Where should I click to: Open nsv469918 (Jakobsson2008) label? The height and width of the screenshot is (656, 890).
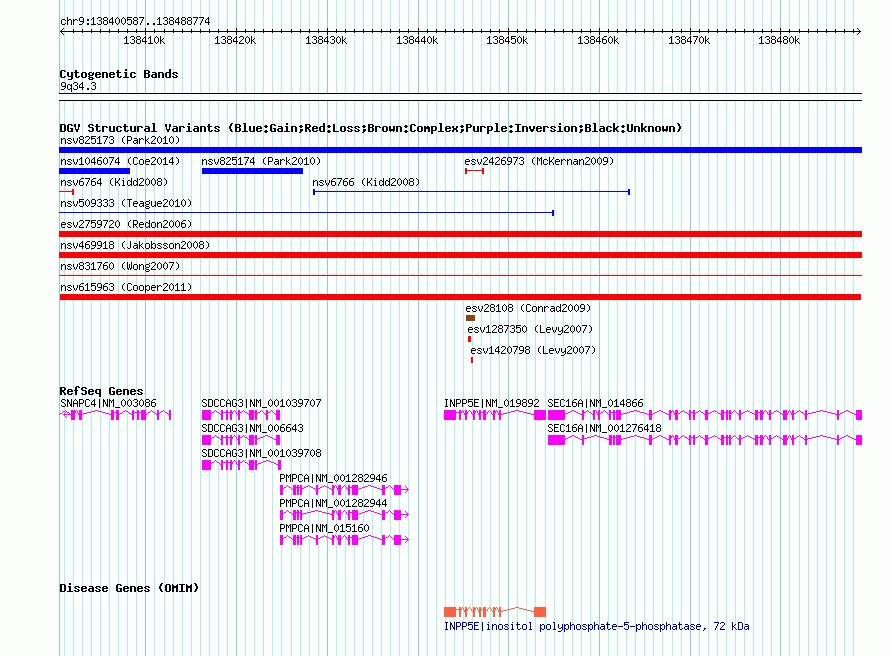click(135, 245)
